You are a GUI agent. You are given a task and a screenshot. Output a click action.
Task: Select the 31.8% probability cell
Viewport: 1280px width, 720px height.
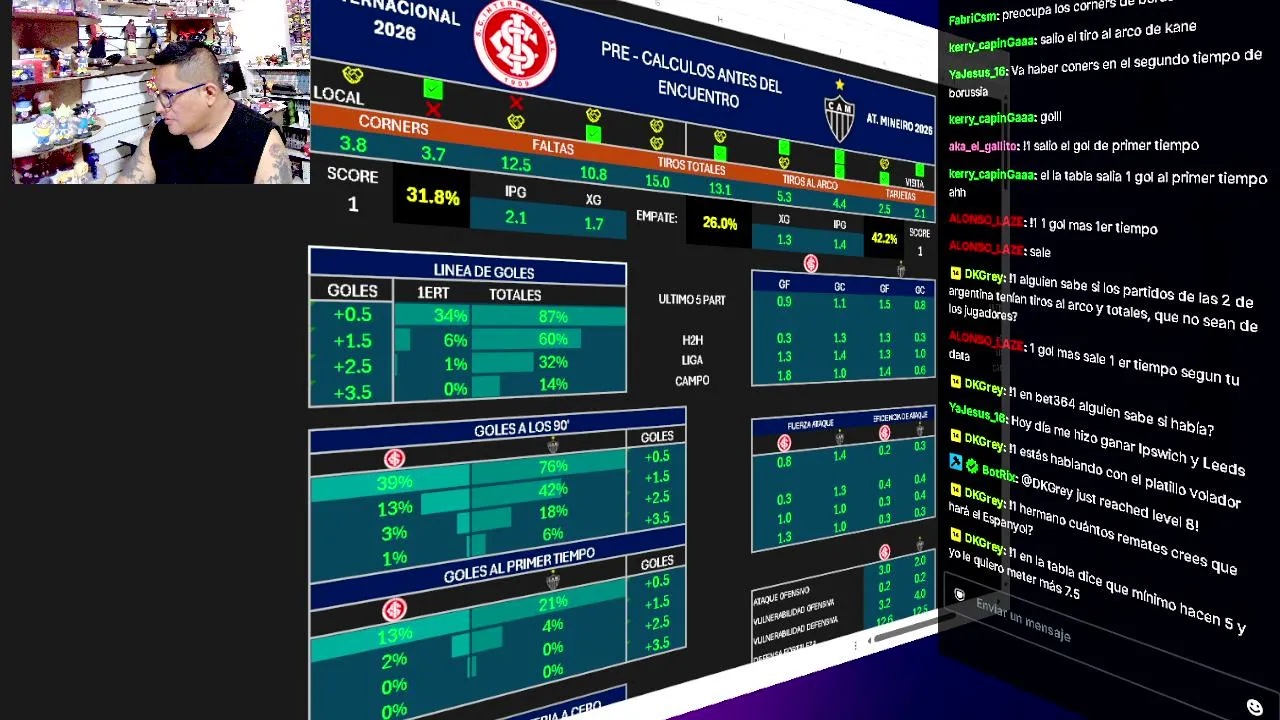pos(433,197)
